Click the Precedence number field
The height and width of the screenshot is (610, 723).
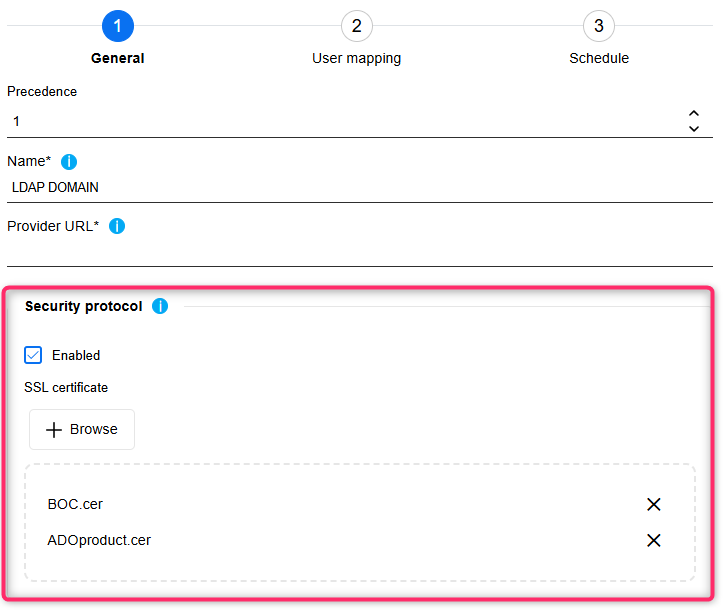tap(340, 122)
